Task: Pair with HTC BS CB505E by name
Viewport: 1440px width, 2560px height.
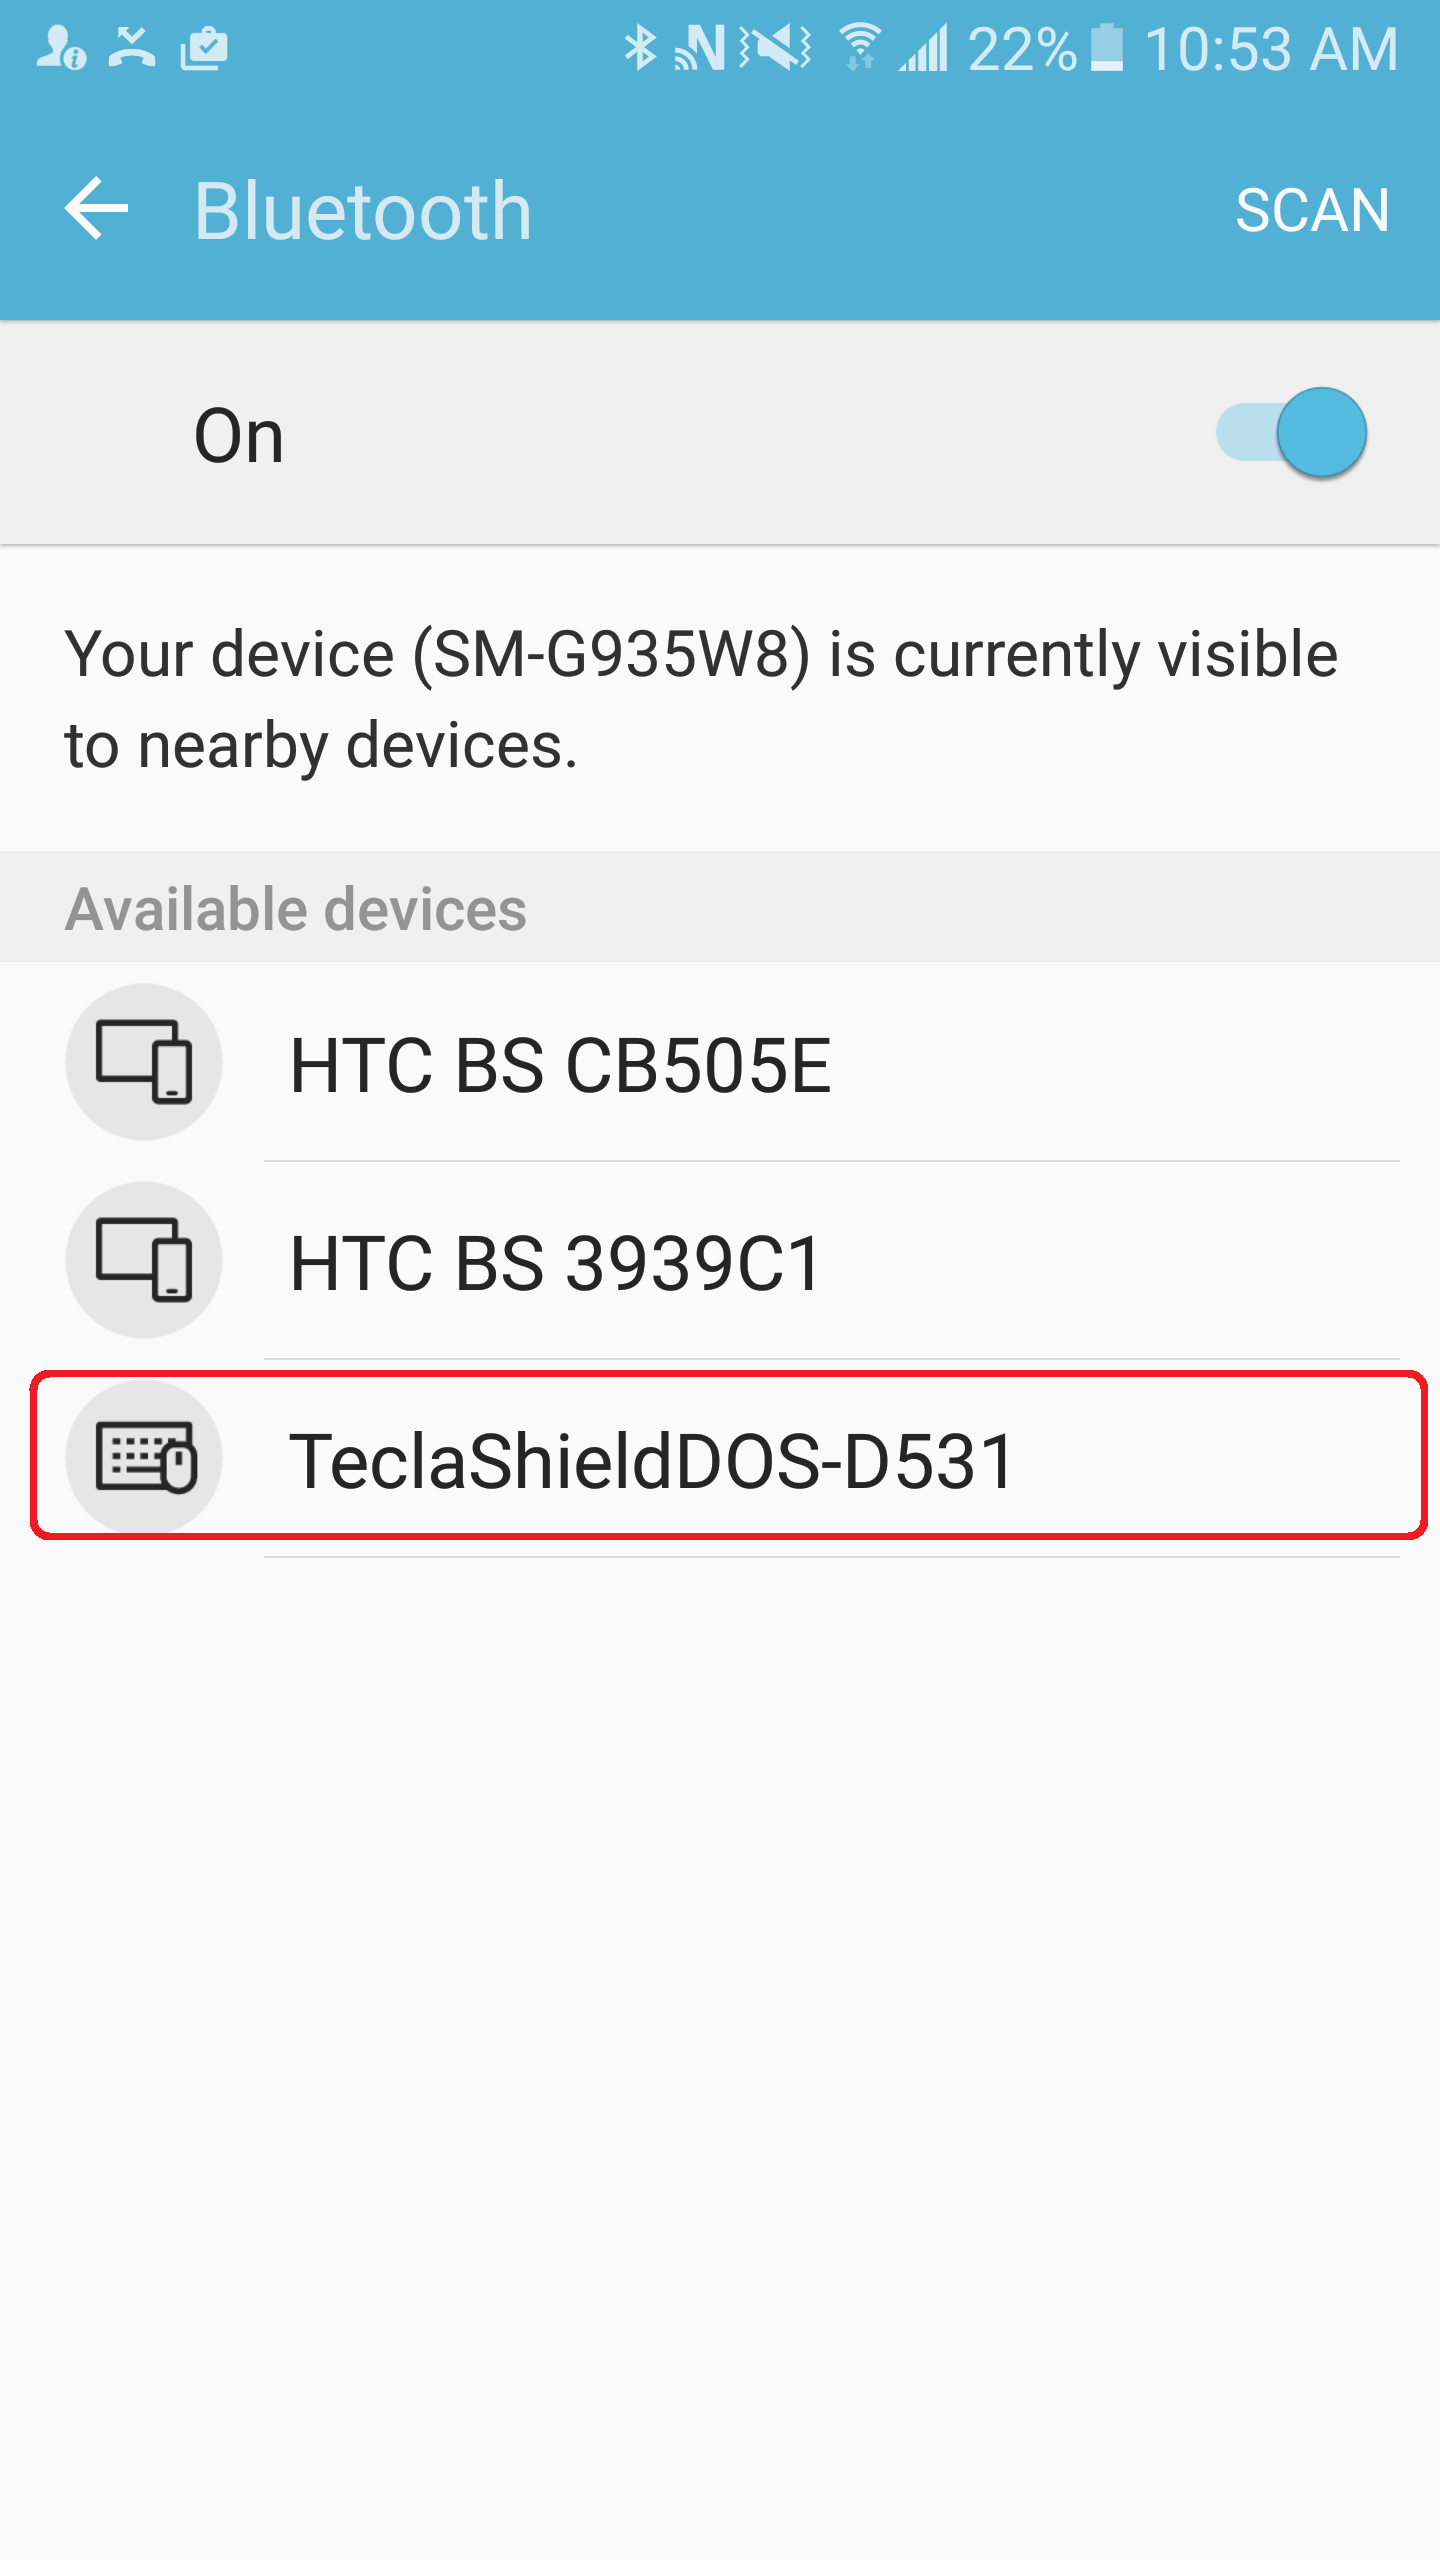Action: coord(560,1066)
